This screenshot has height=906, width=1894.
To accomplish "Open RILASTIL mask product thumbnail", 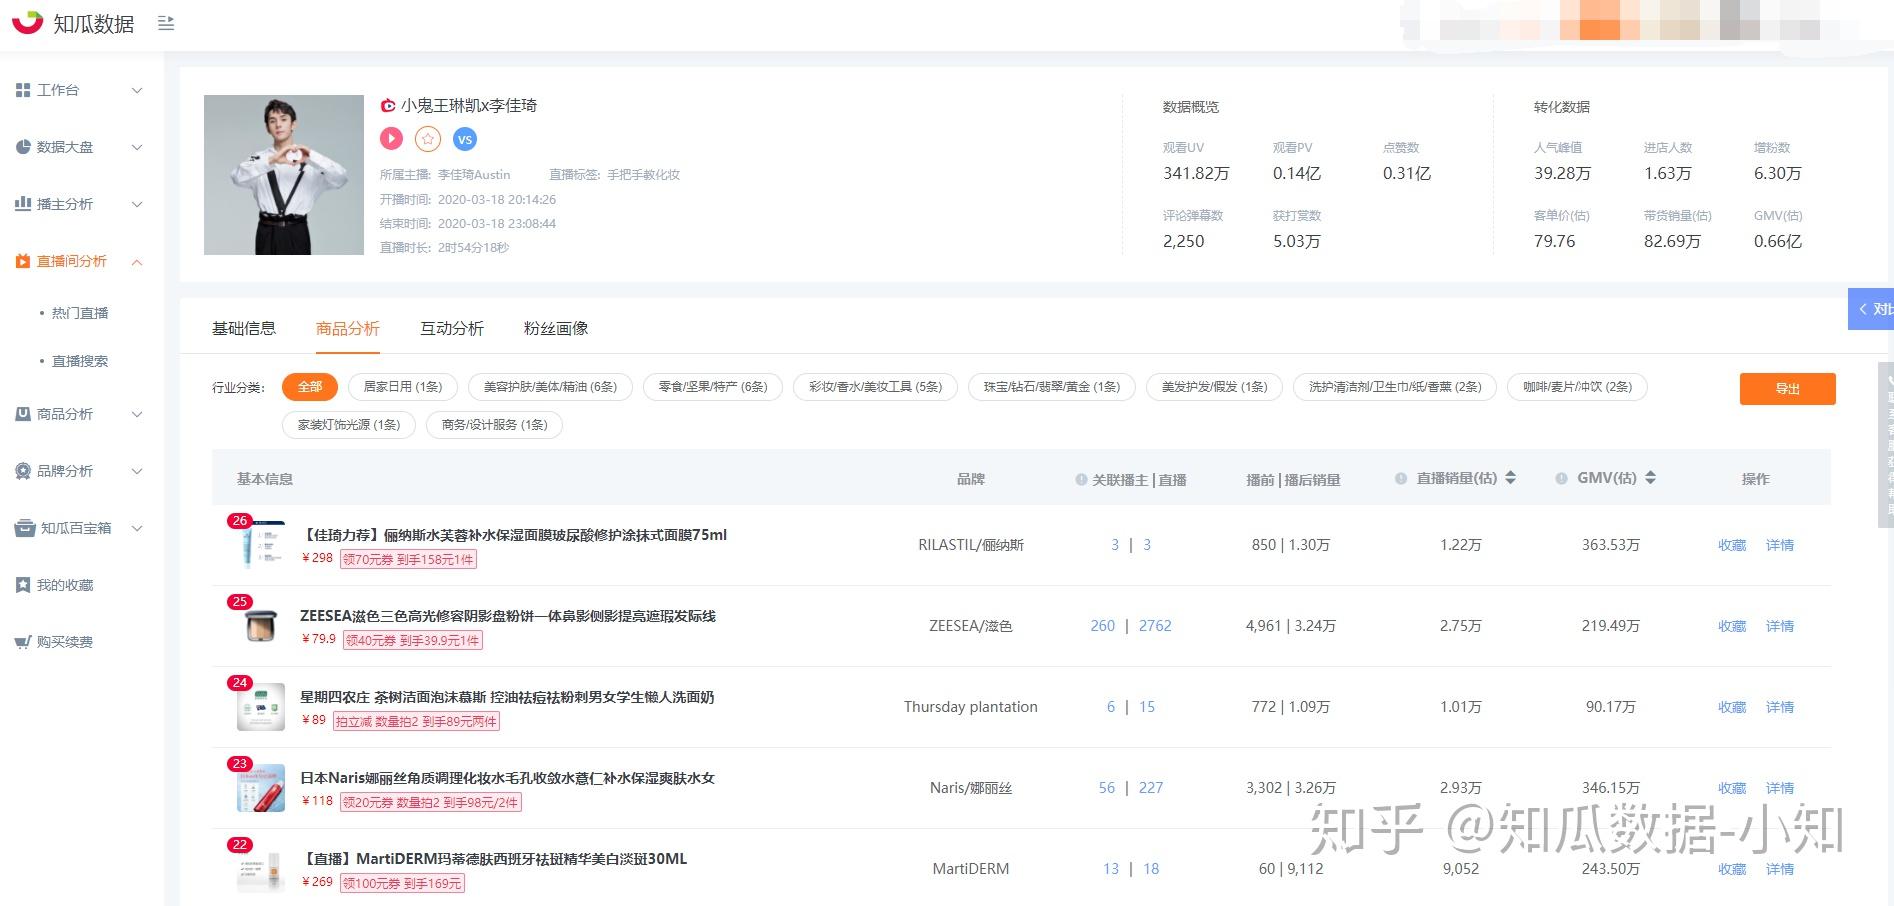I will point(260,545).
